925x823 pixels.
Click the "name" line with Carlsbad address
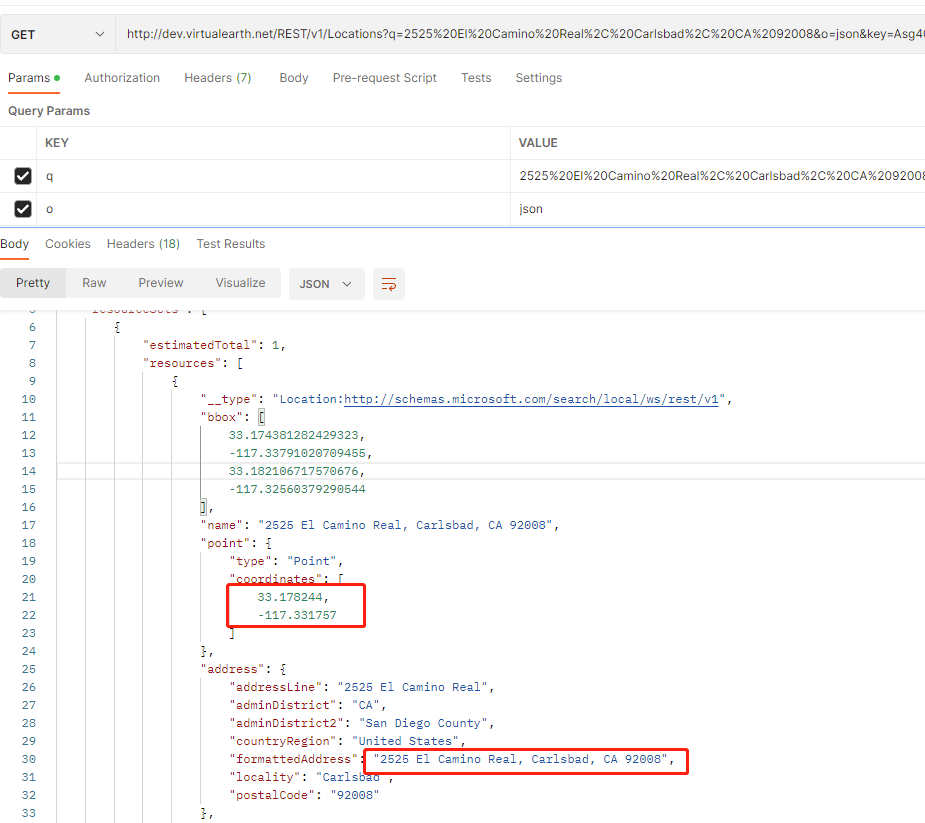[x=379, y=525]
